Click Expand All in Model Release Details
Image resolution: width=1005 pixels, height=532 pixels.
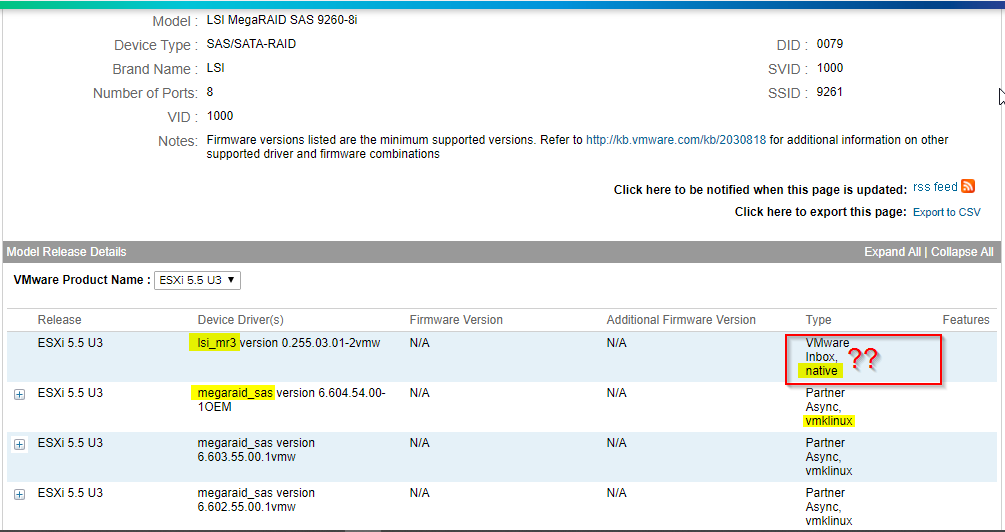892,252
